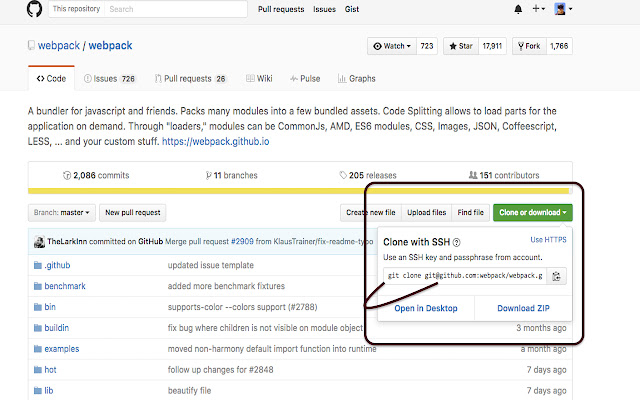This screenshot has width=640, height=400.
Task: Open the Watch dropdown button
Action: click(392, 46)
